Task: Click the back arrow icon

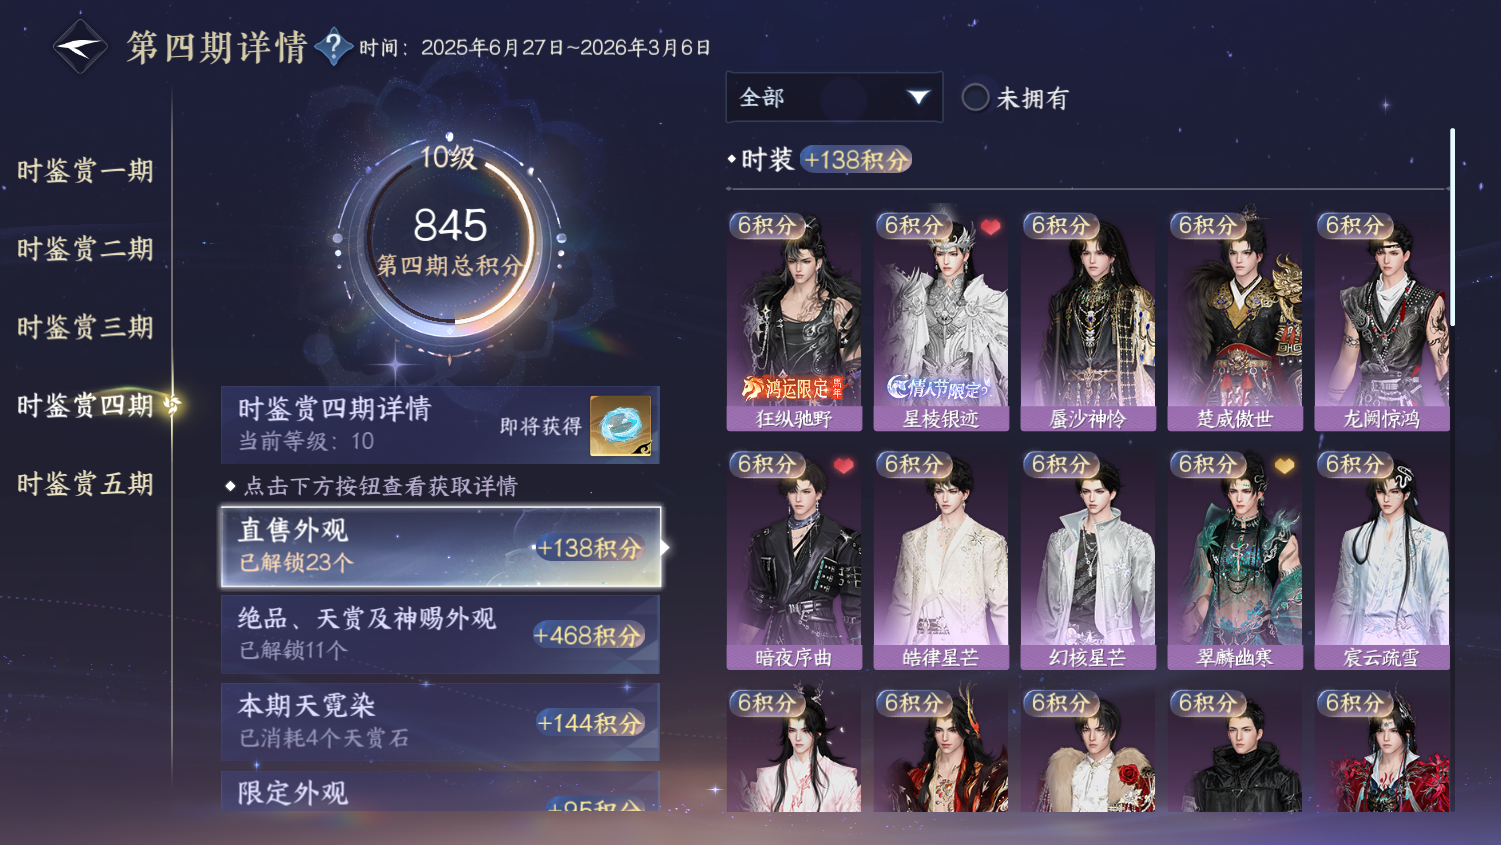Action: pos(79,46)
